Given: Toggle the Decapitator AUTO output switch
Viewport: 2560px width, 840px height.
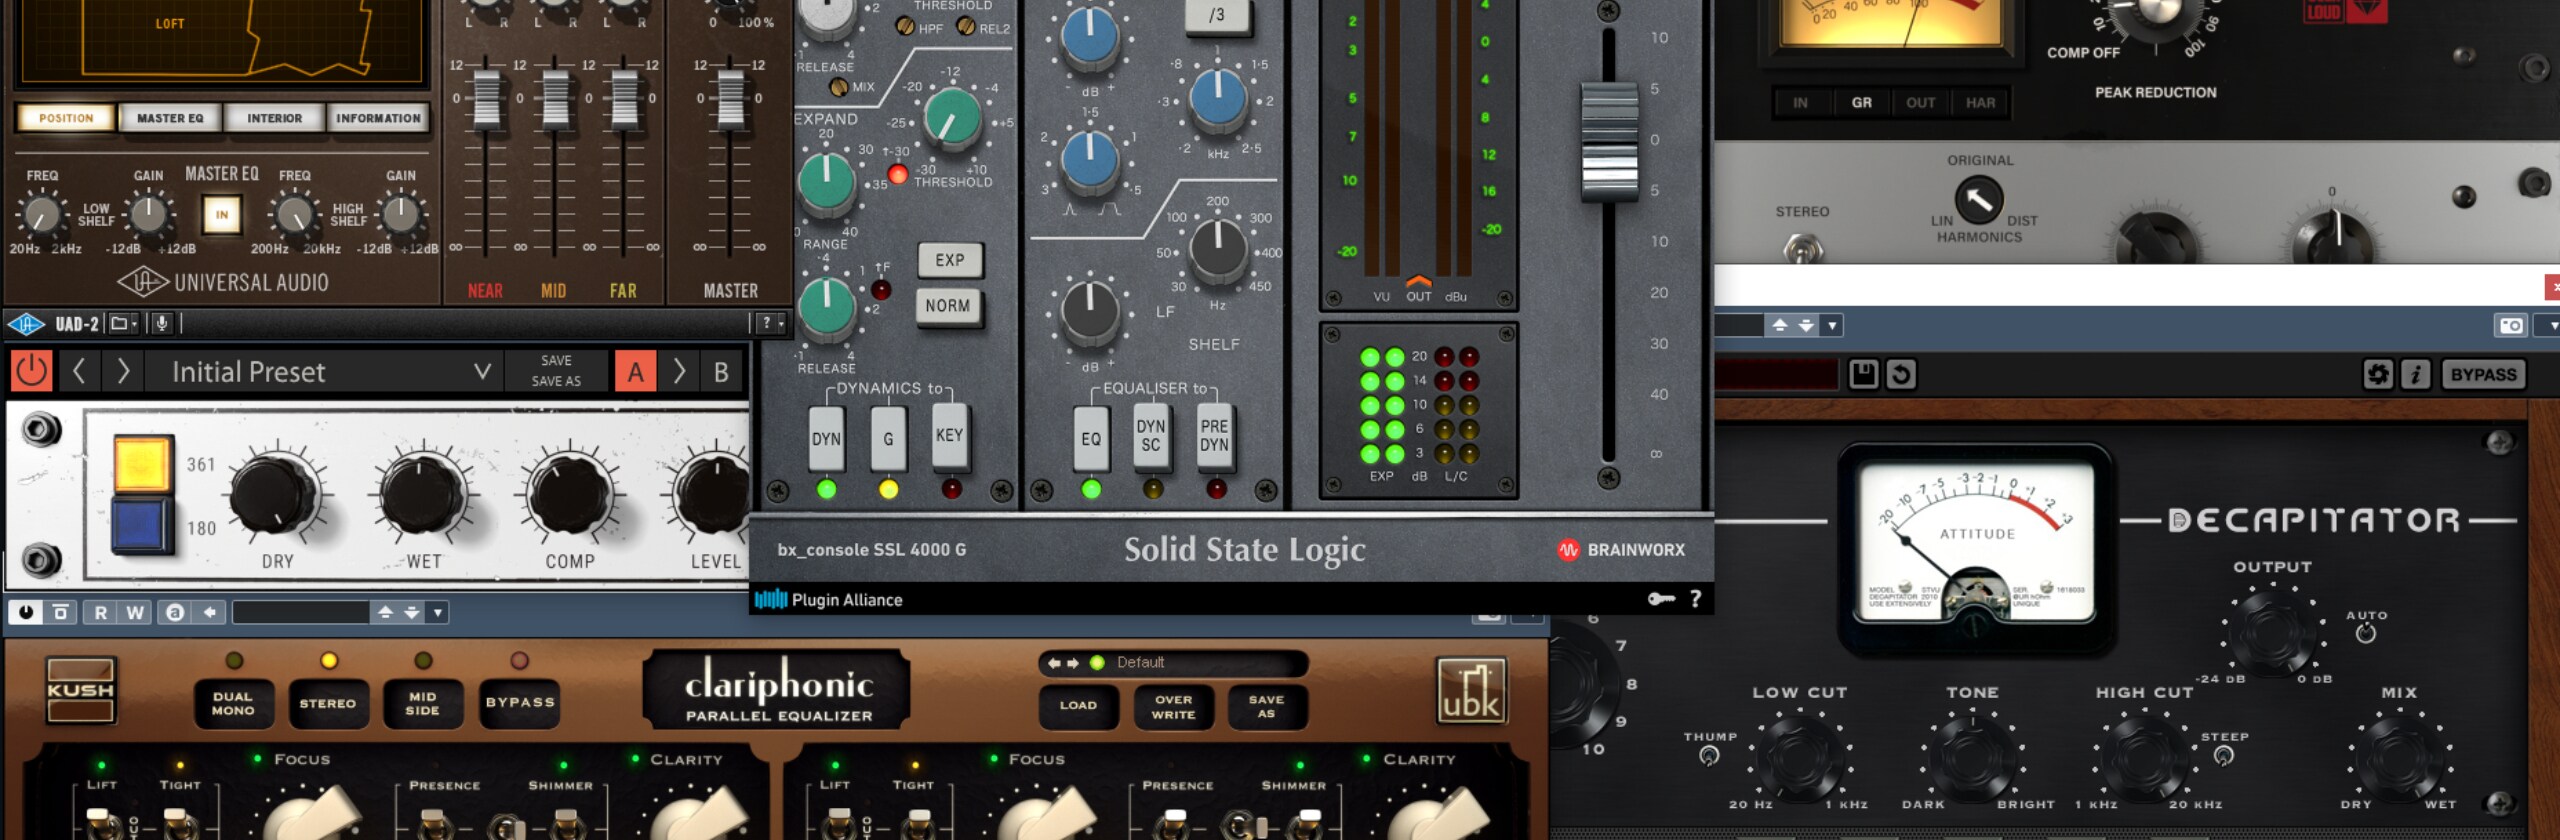Looking at the screenshot, I should coord(2365,633).
